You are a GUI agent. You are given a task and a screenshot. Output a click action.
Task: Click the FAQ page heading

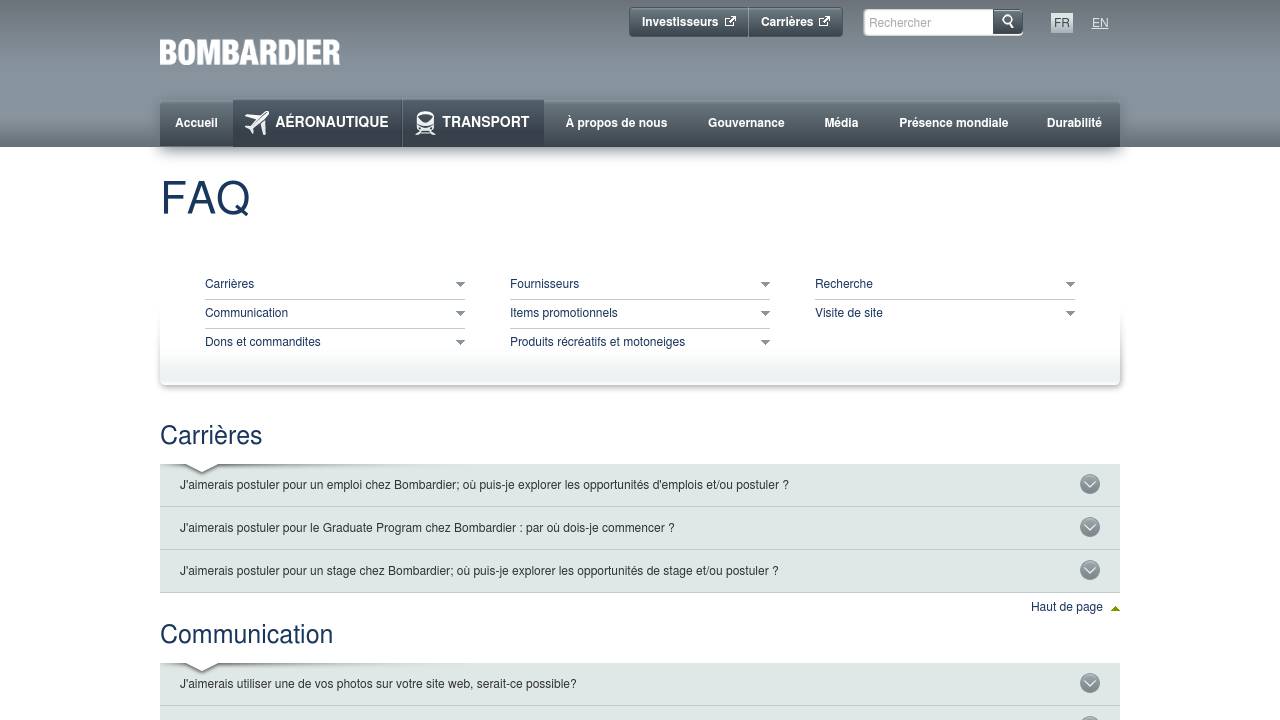pyautogui.click(x=205, y=198)
